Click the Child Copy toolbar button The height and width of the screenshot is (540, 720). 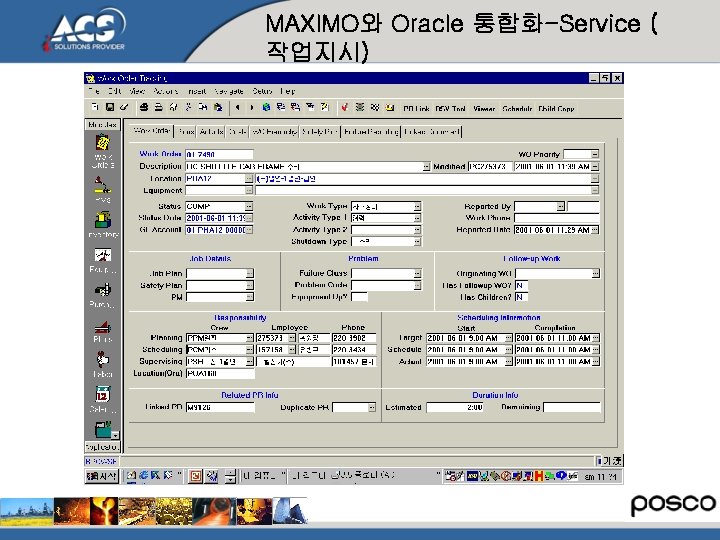pos(556,109)
